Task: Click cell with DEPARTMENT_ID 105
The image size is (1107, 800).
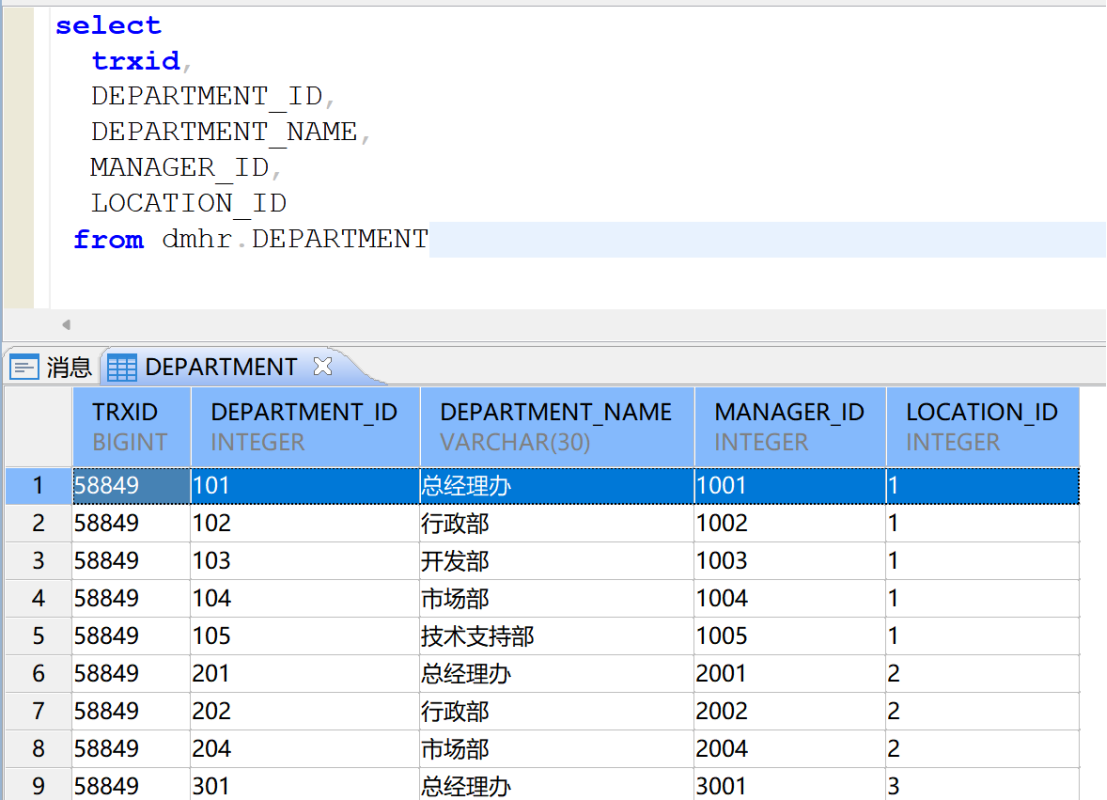Action: pyautogui.click(x=305, y=636)
